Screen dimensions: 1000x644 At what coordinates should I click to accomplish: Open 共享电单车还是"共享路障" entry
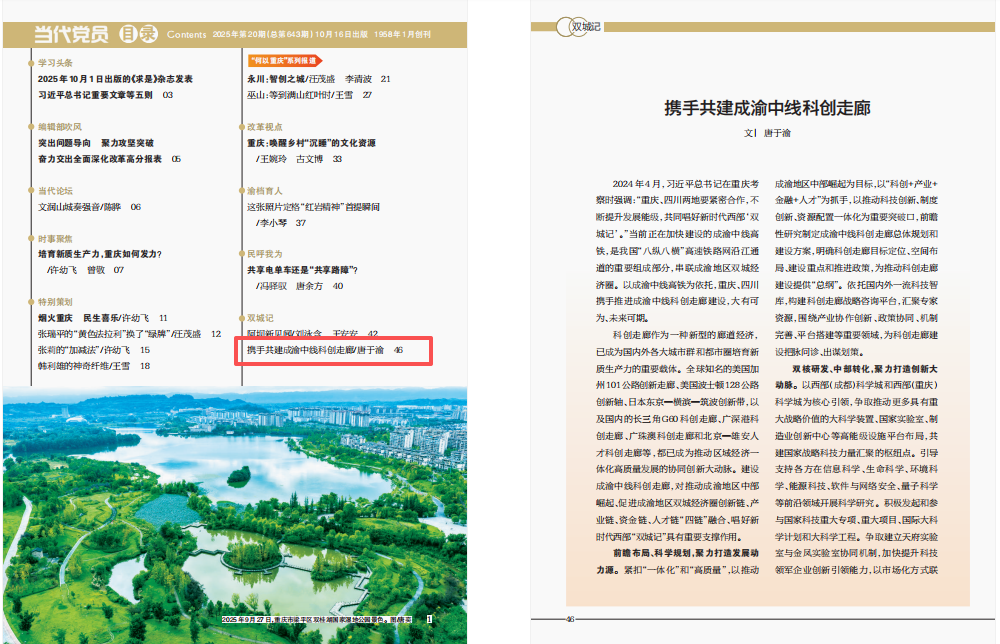[302, 270]
